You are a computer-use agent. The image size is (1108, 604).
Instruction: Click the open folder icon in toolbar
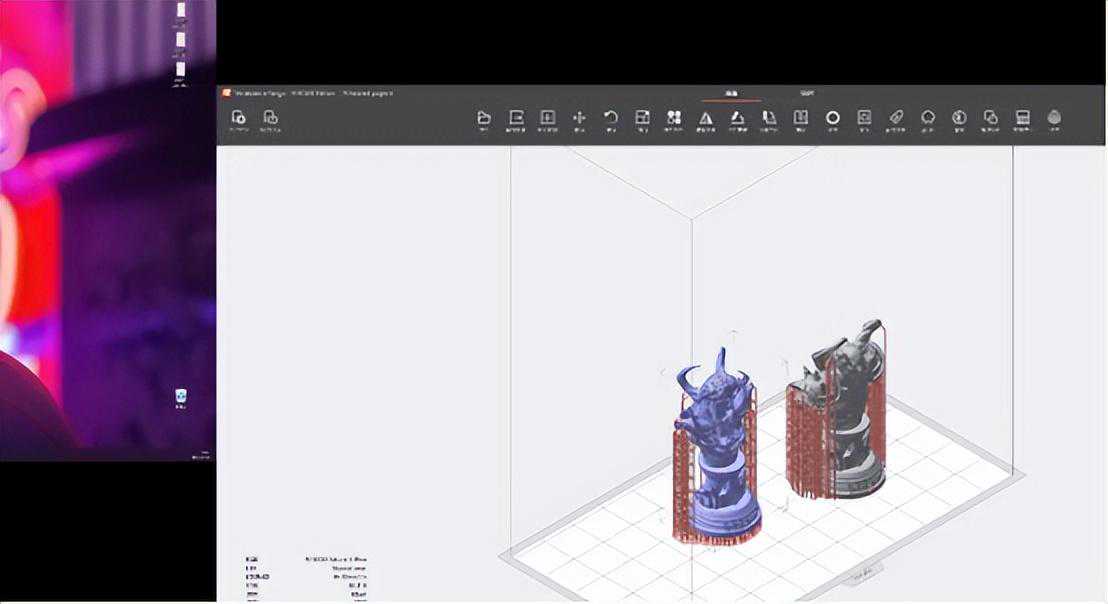pyautogui.click(x=484, y=118)
